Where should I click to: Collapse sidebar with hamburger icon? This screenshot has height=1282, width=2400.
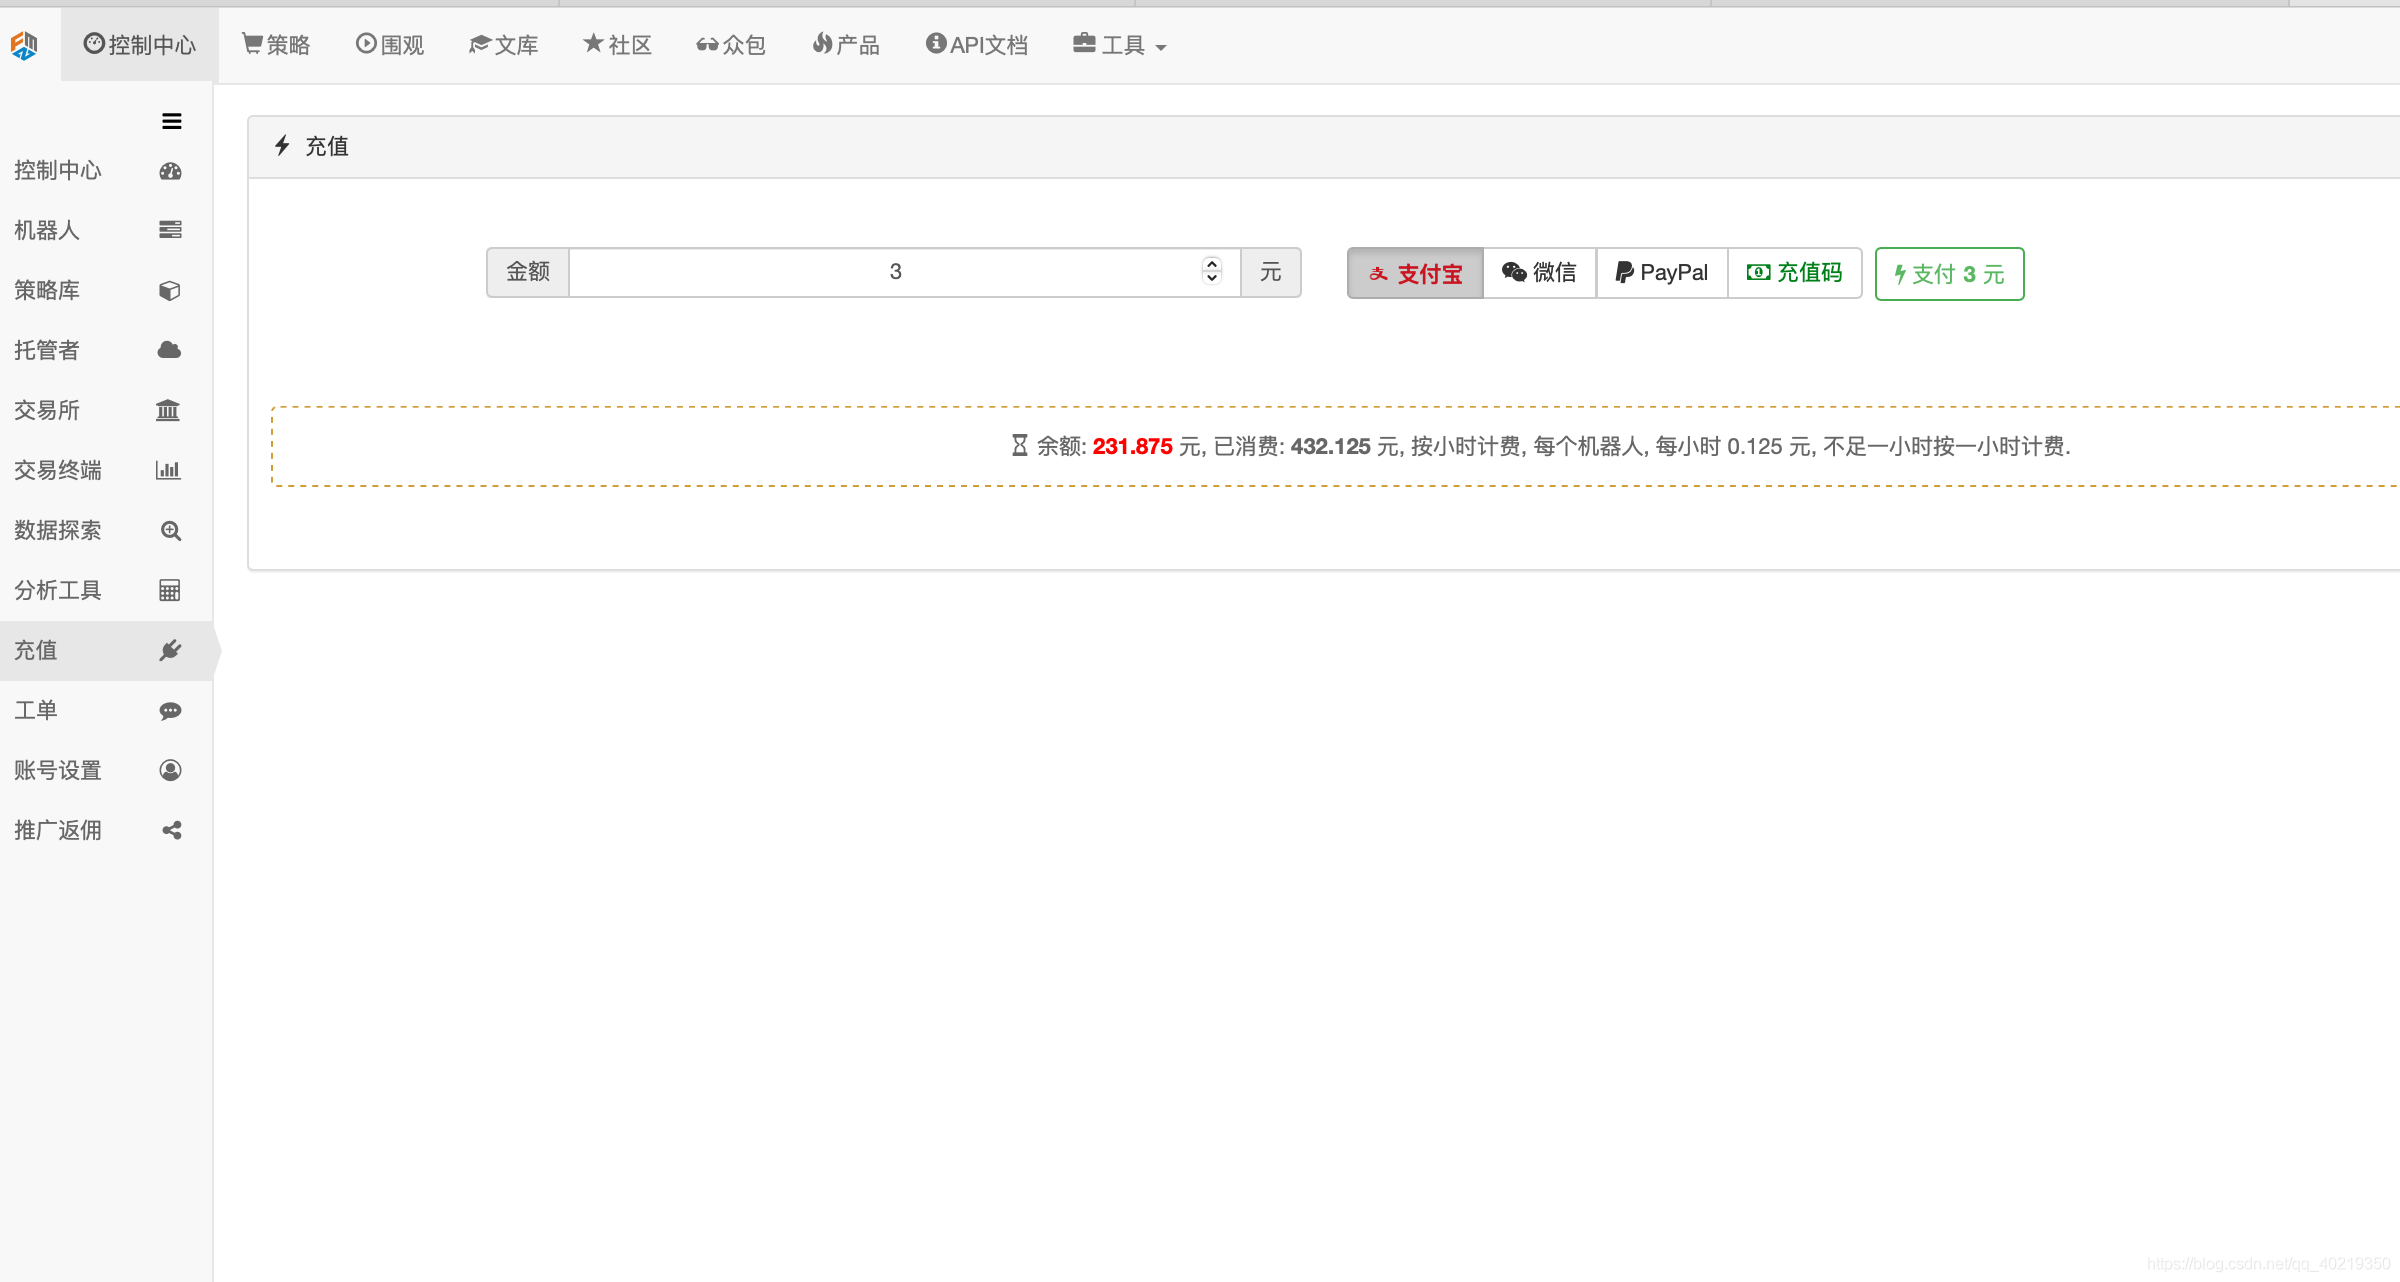[x=172, y=121]
